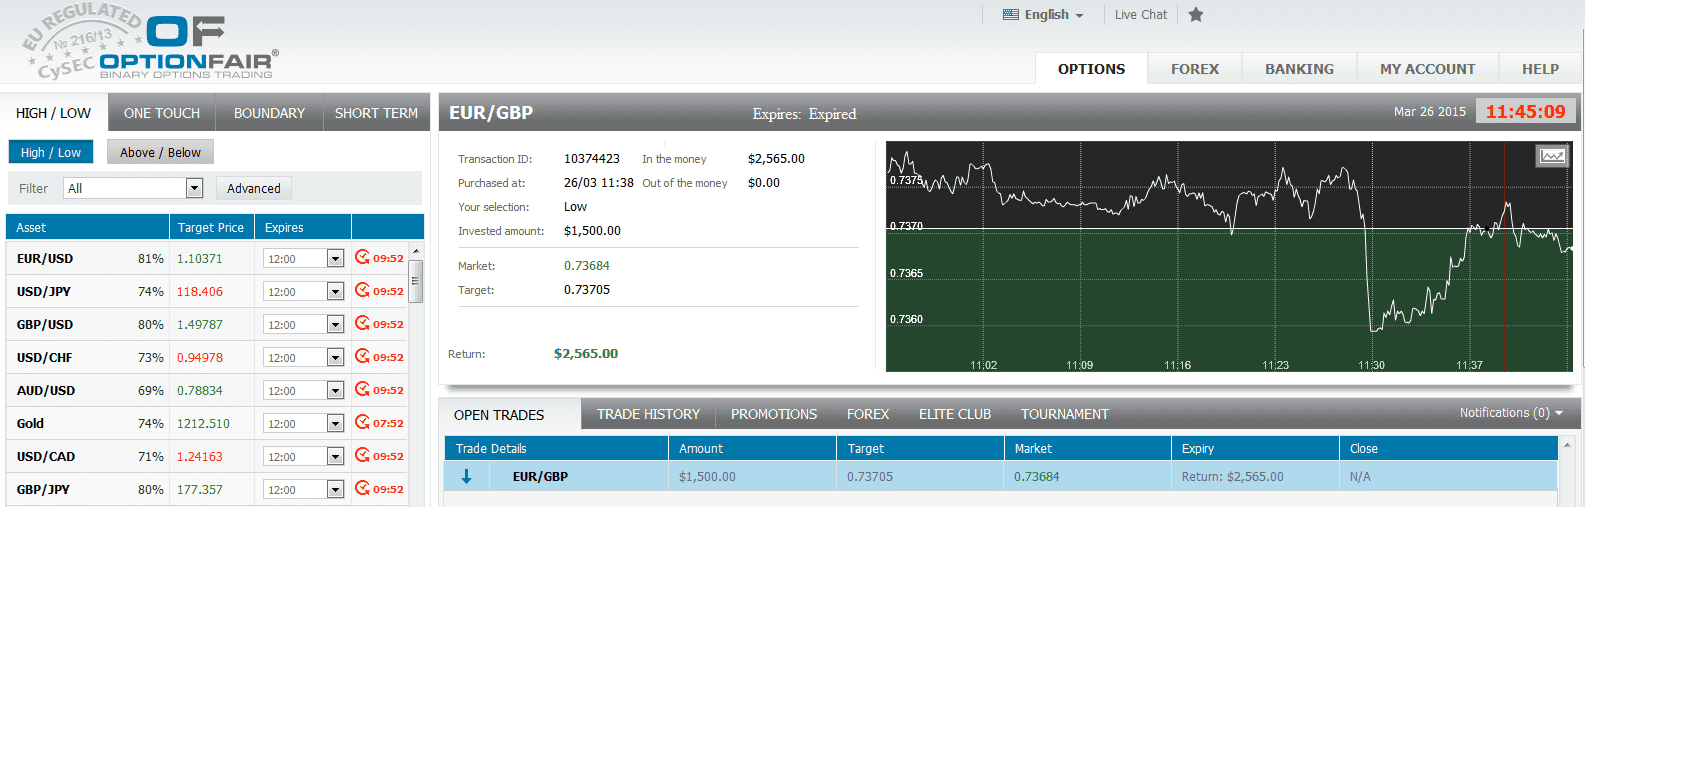
Task: Open the expiry dropdown for USD/JPY
Action: [x=335, y=292]
